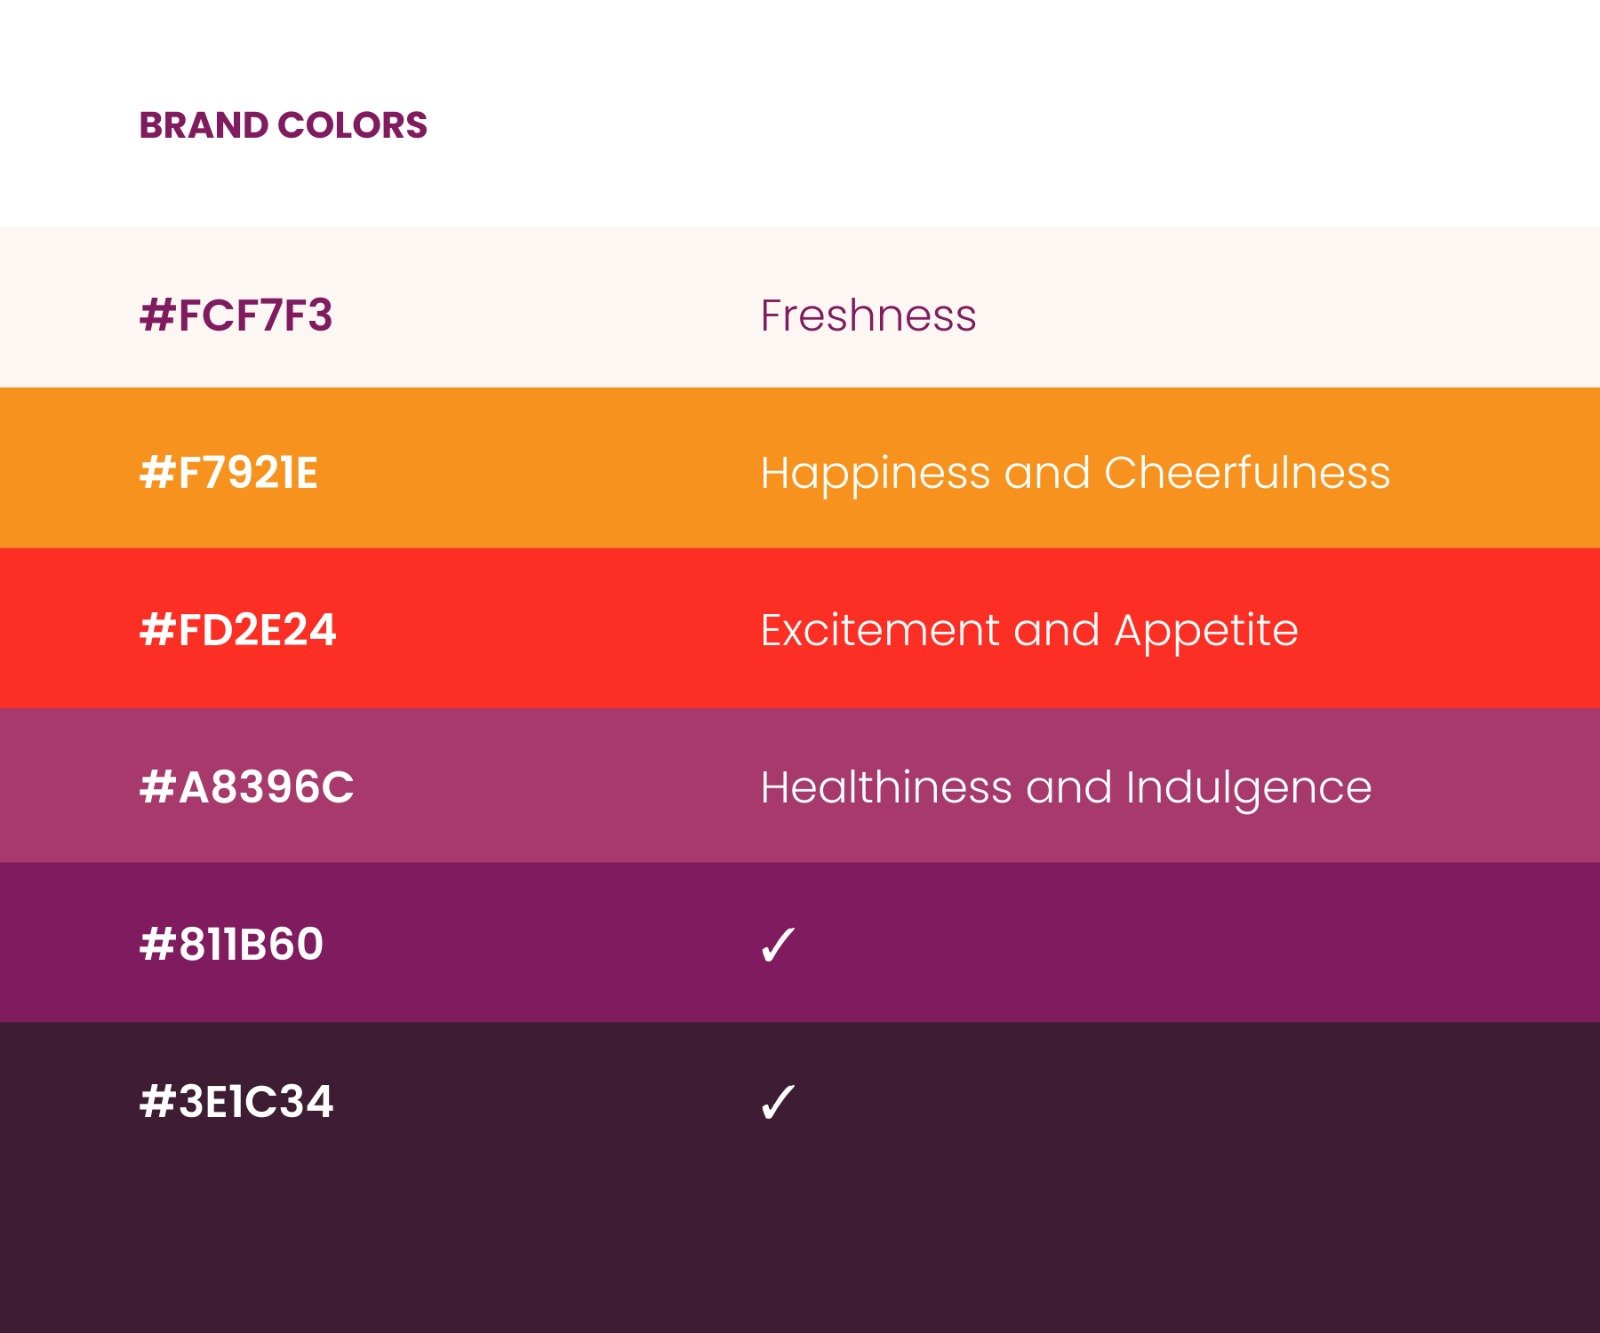The width and height of the screenshot is (1600, 1333).
Task: Select the BRAND COLORS heading
Action: pos(283,125)
